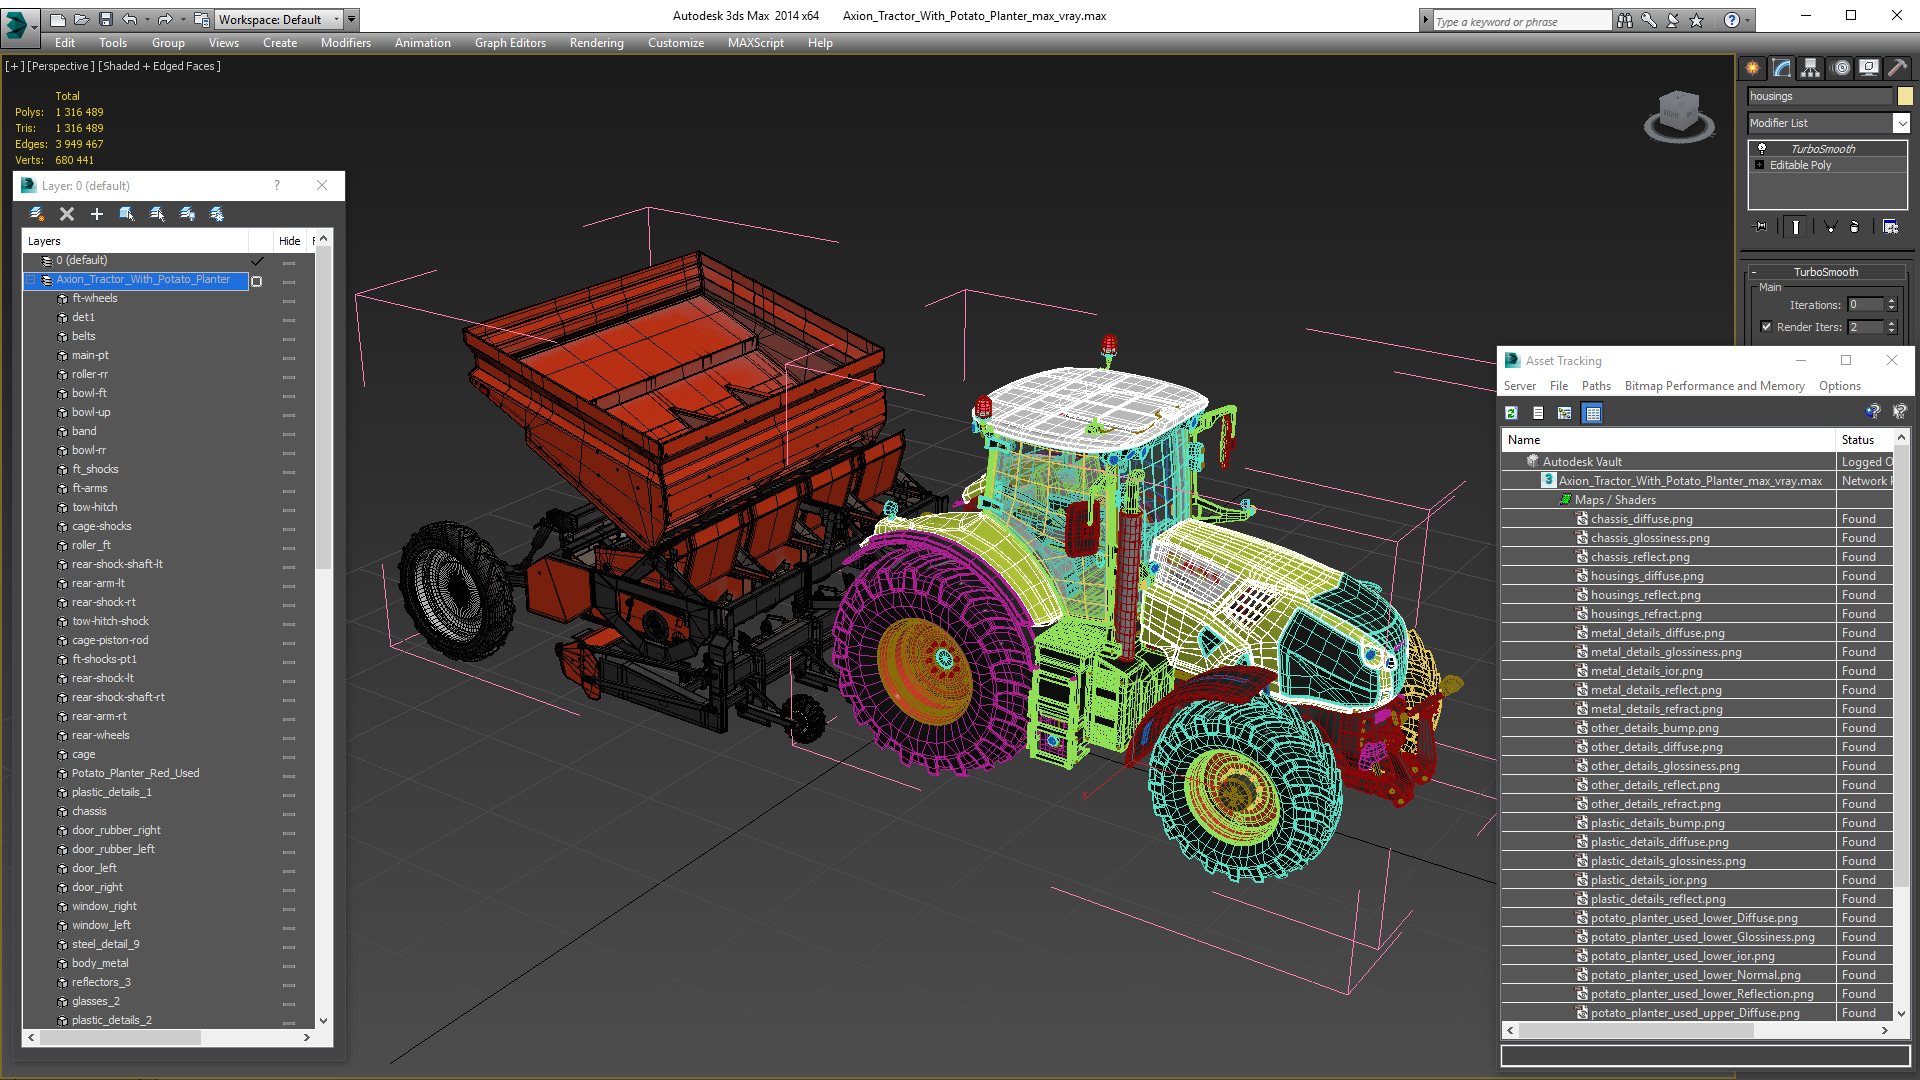The width and height of the screenshot is (1920, 1080).
Task: Open the Motion command panel tab
Action: click(1841, 68)
